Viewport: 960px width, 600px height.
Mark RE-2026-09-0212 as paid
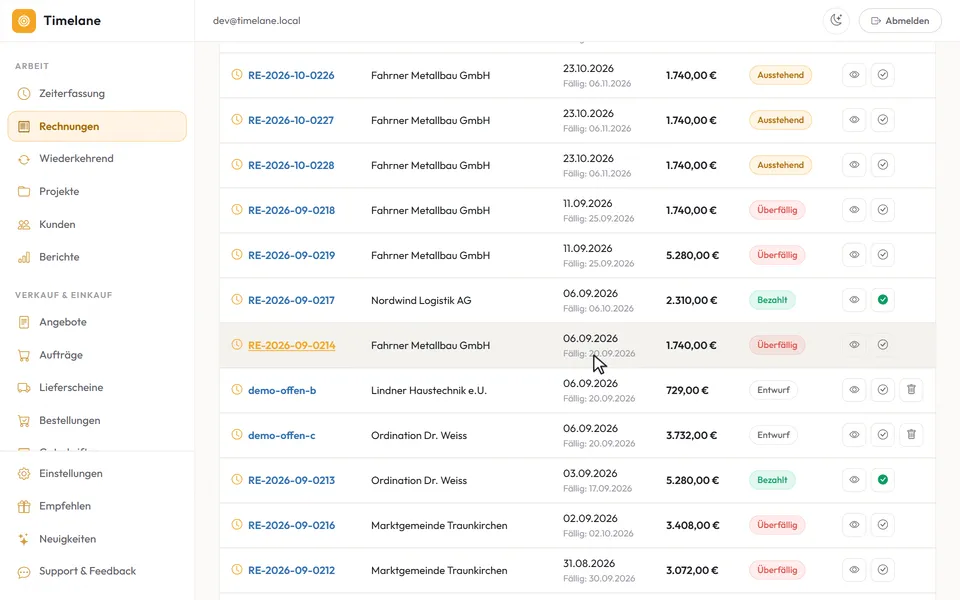point(883,570)
